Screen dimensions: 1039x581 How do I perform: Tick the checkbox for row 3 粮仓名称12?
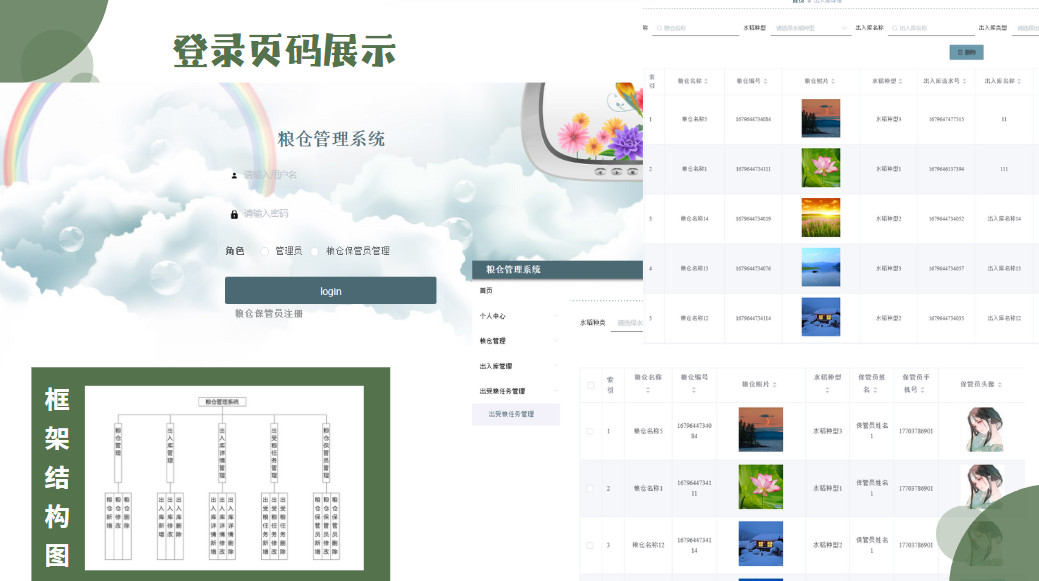pyautogui.click(x=590, y=545)
